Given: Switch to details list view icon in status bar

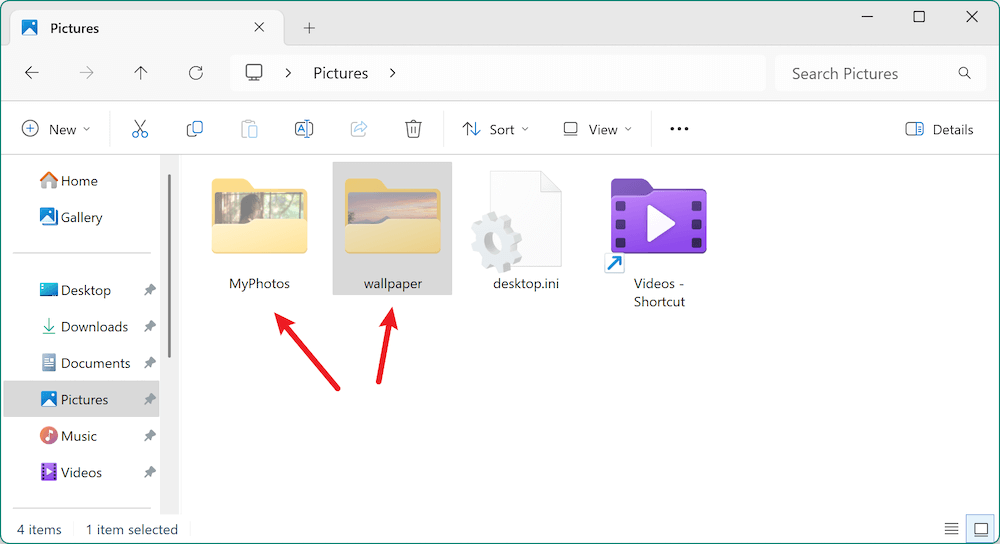Looking at the screenshot, I should [952, 529].
